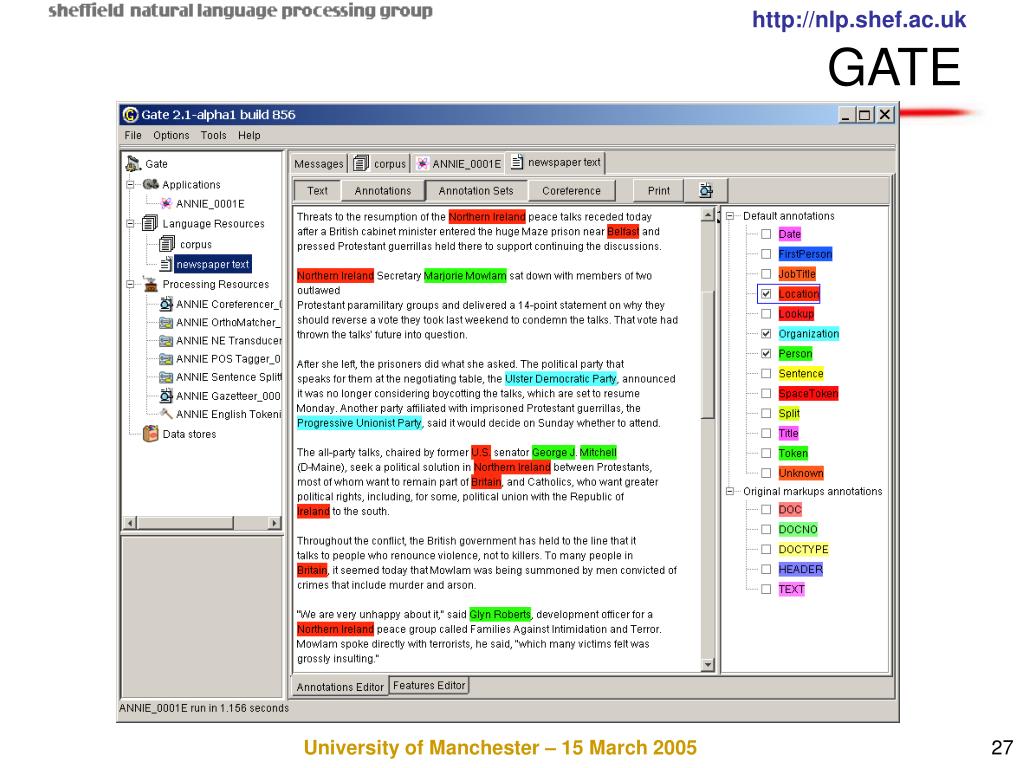This screenshot has width=1024, height=768.
Task: Collapse the Original markups annotations group
Action: [x=729, y=491]
